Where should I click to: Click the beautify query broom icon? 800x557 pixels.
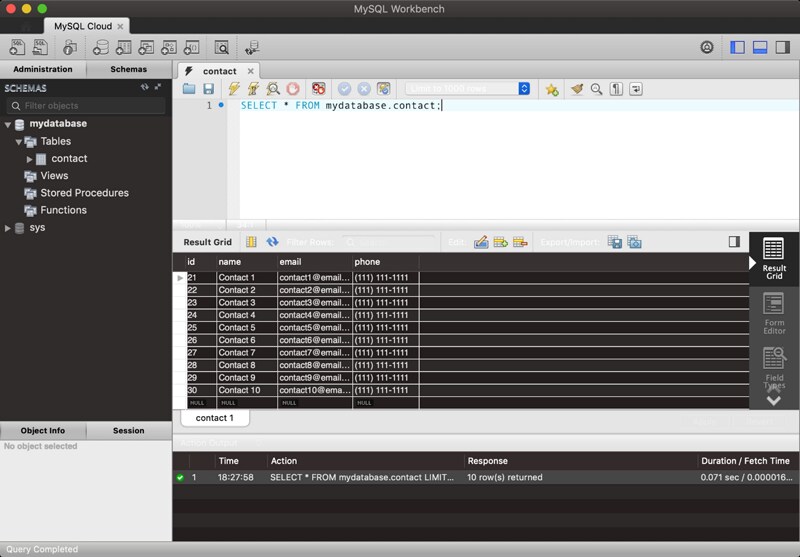(577, 89)
